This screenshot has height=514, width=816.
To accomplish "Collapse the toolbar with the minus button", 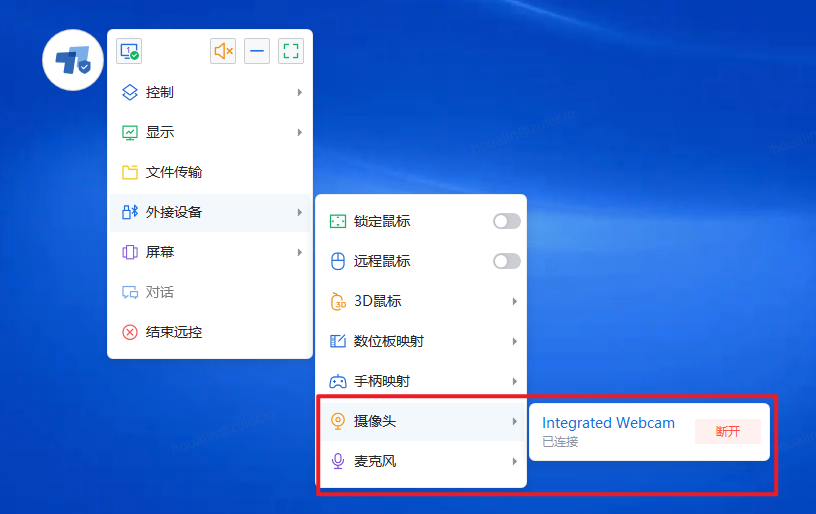I will [257, 51].
